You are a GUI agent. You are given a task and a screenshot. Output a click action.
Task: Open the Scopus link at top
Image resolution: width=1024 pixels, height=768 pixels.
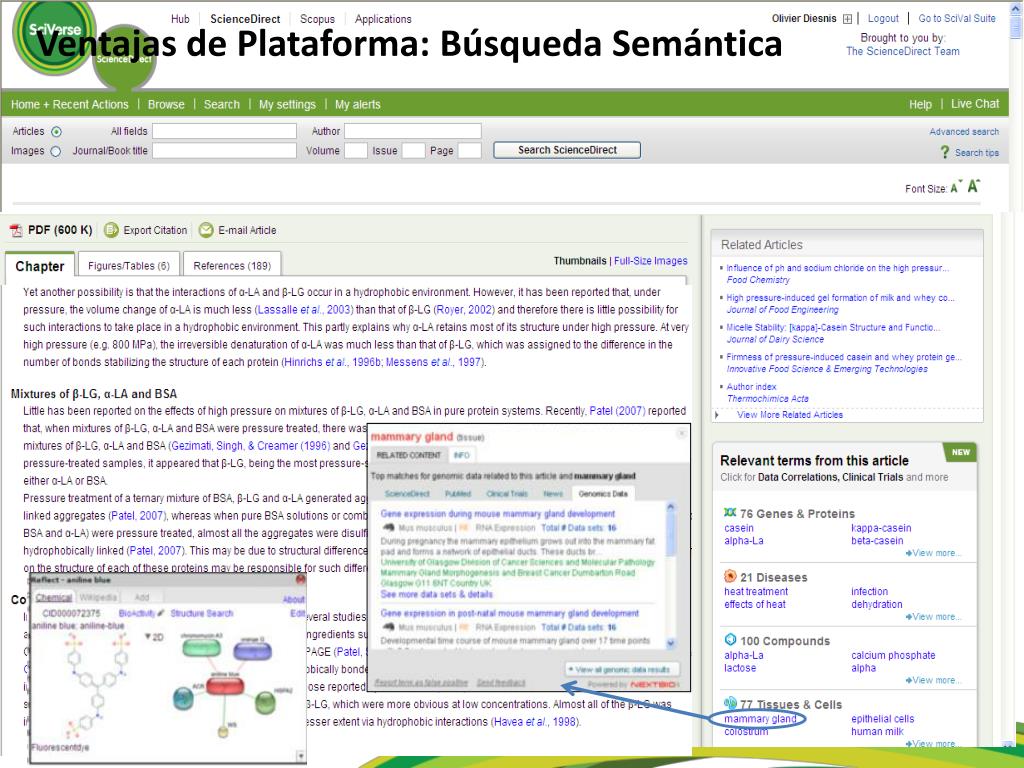[x=317, y=19]
